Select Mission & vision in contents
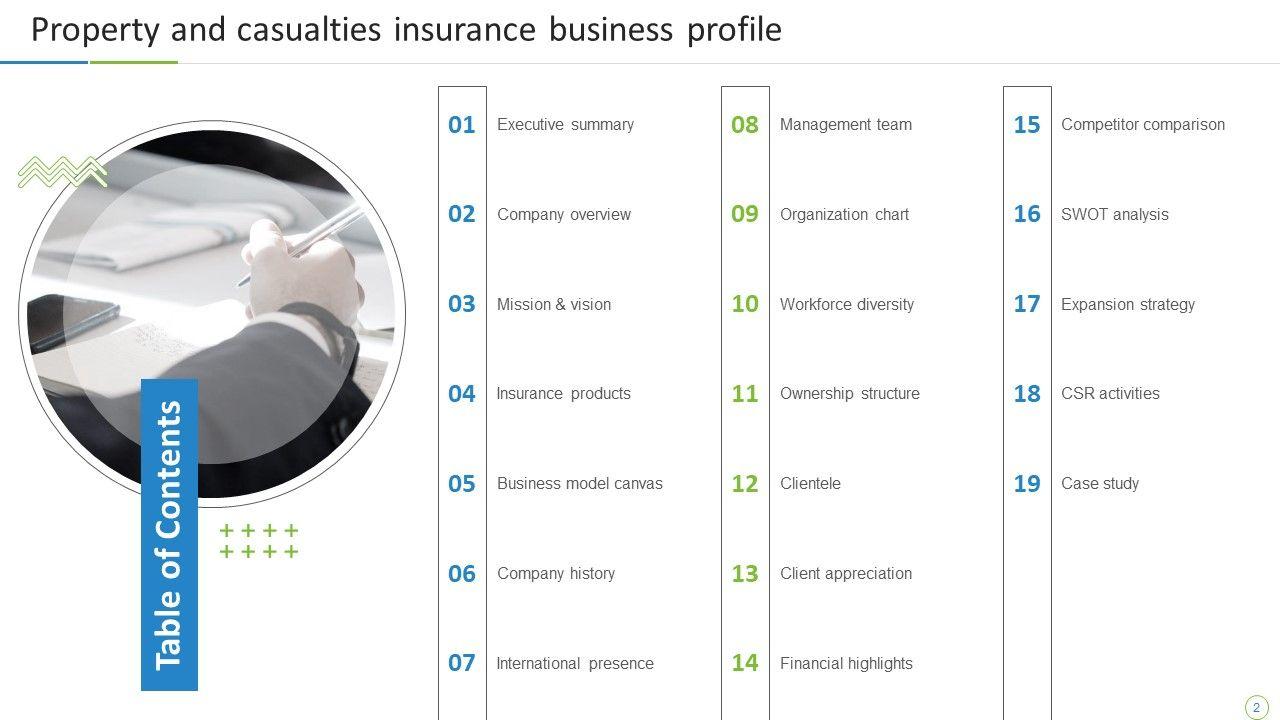 553,304
